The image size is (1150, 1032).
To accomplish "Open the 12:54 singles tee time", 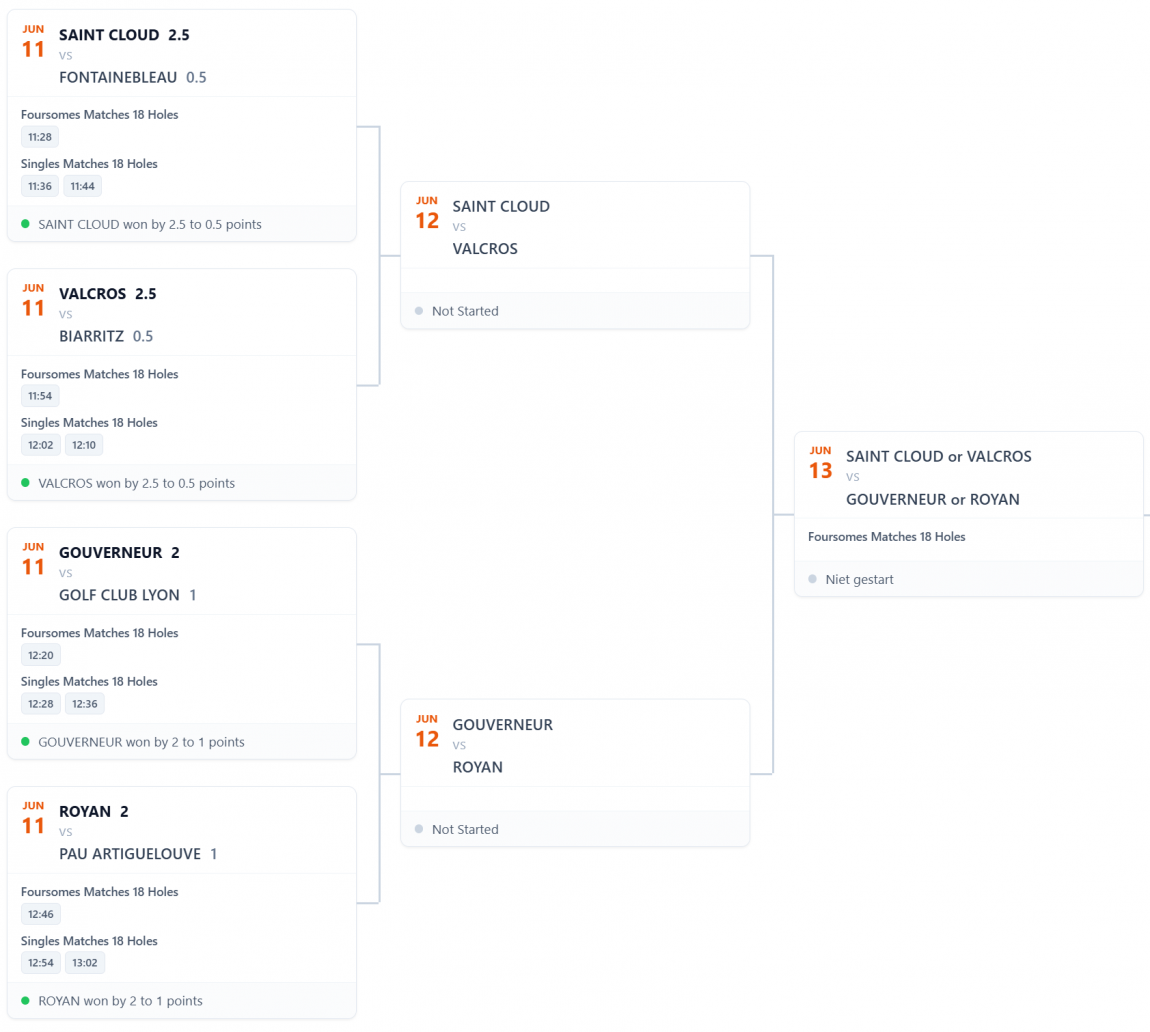I will click(x=40, y=963).
